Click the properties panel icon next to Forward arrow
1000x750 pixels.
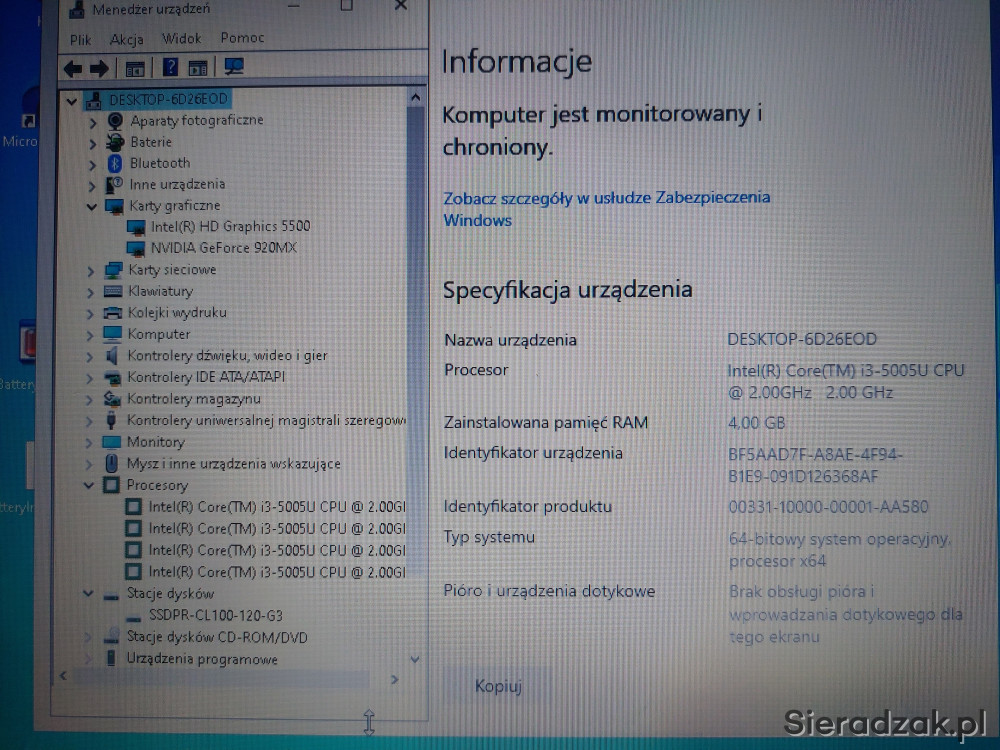135,69
